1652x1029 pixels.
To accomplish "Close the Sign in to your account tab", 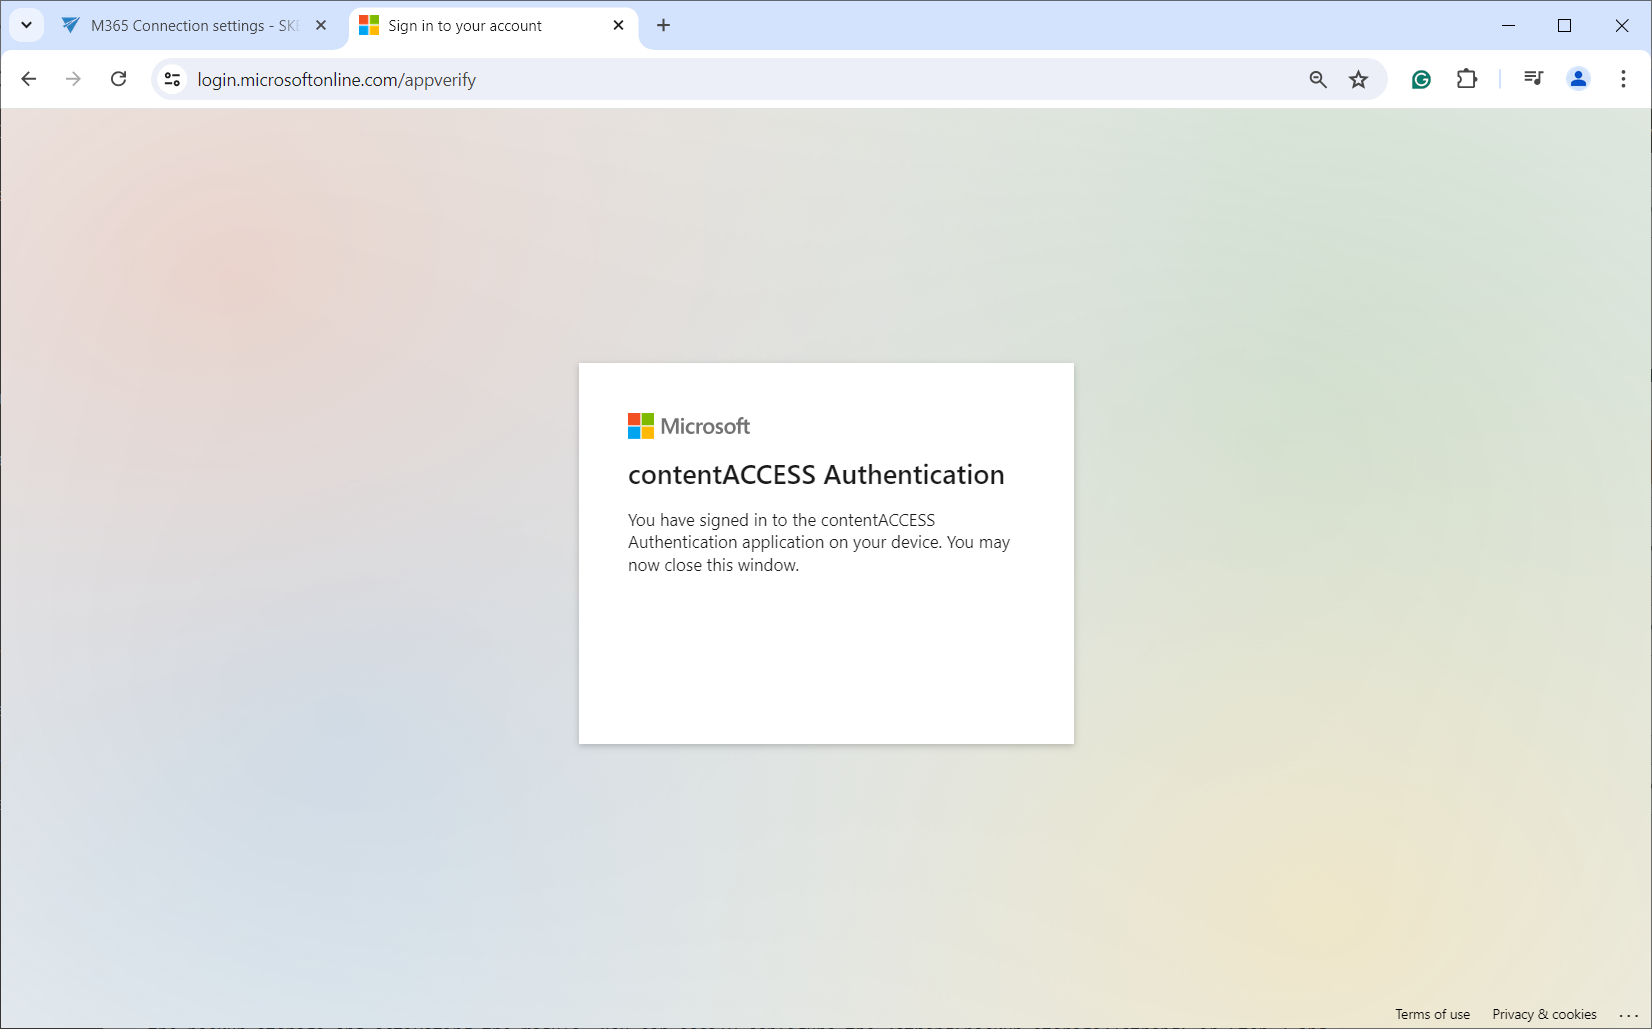I will pyautogui.click(x=618, y=26).
